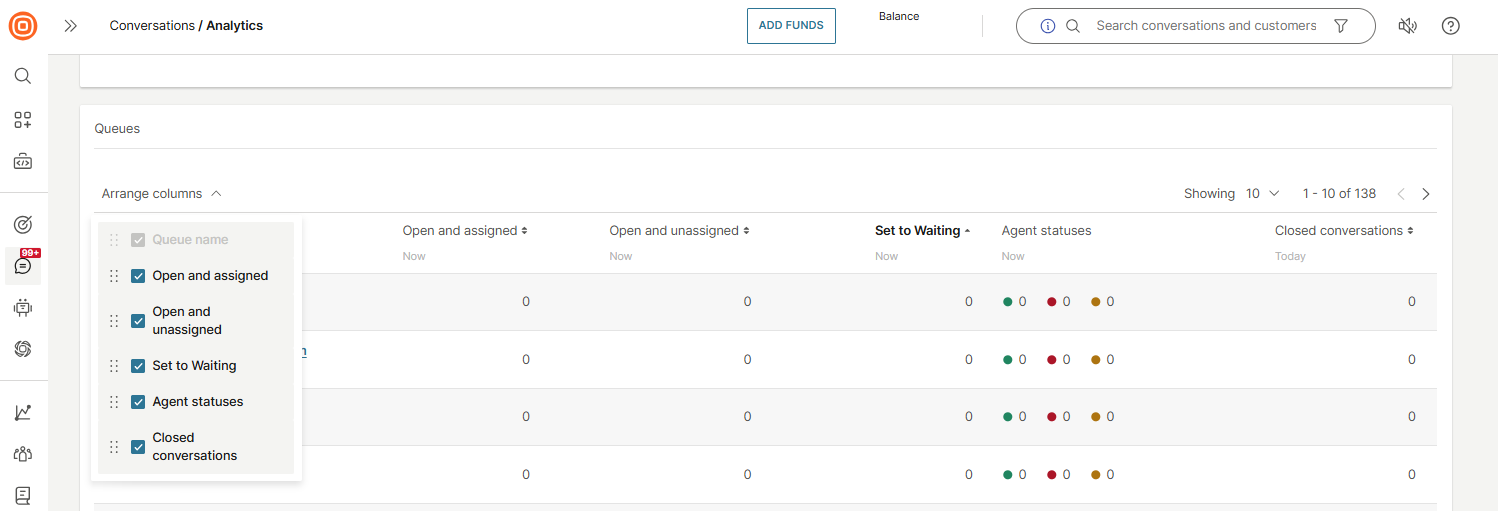This screenshot has width=1498, height=511.
Task: Open the People icon in sidebar
Action: [23, 454]
